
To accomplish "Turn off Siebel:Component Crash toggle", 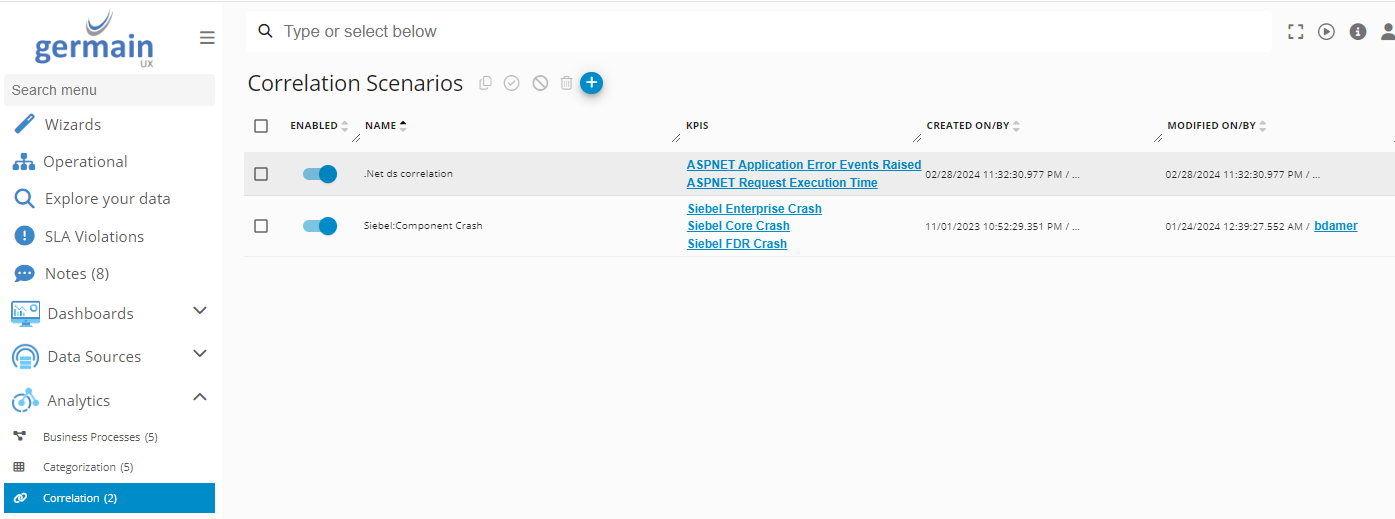I will point(320,226).
